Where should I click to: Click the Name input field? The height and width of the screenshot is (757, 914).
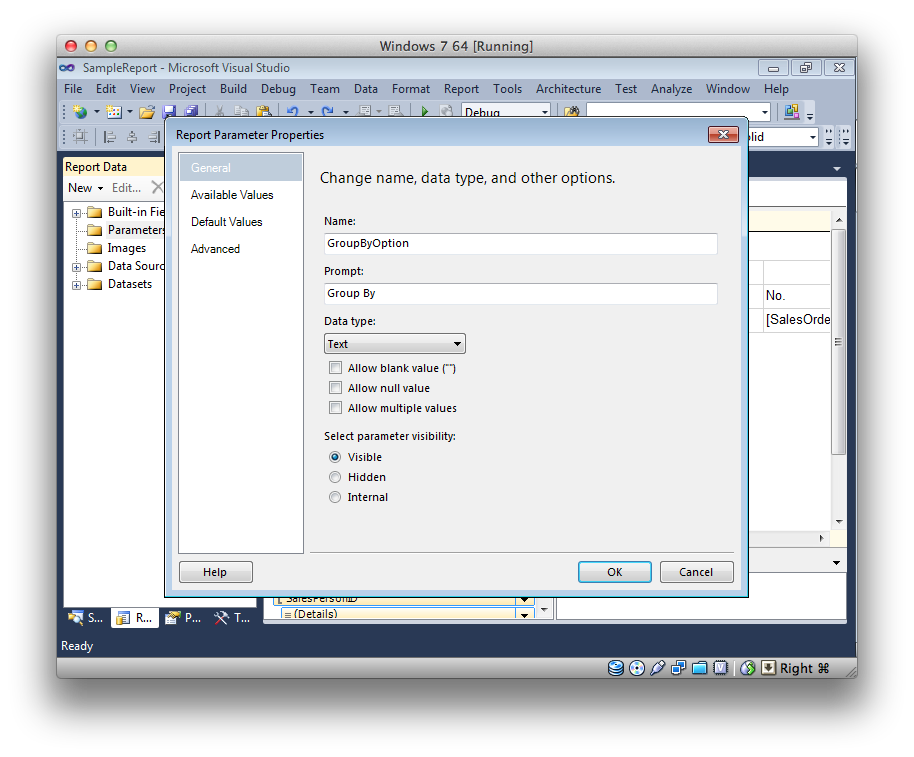coord(521,243)
